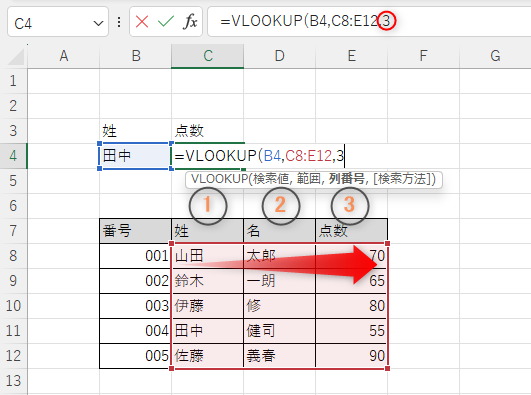Select row 1 header

13,81
